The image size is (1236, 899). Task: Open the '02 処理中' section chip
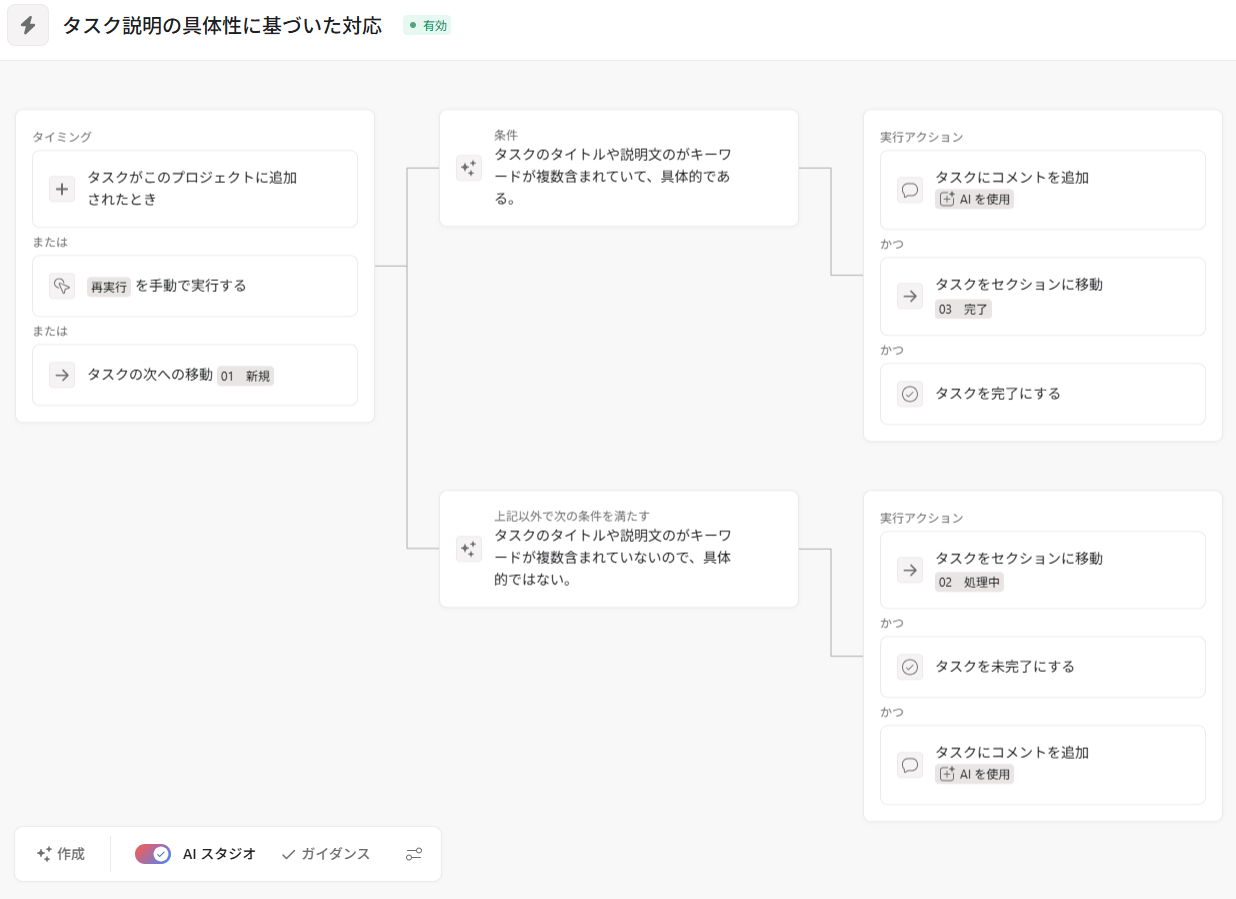pos(969,582)
